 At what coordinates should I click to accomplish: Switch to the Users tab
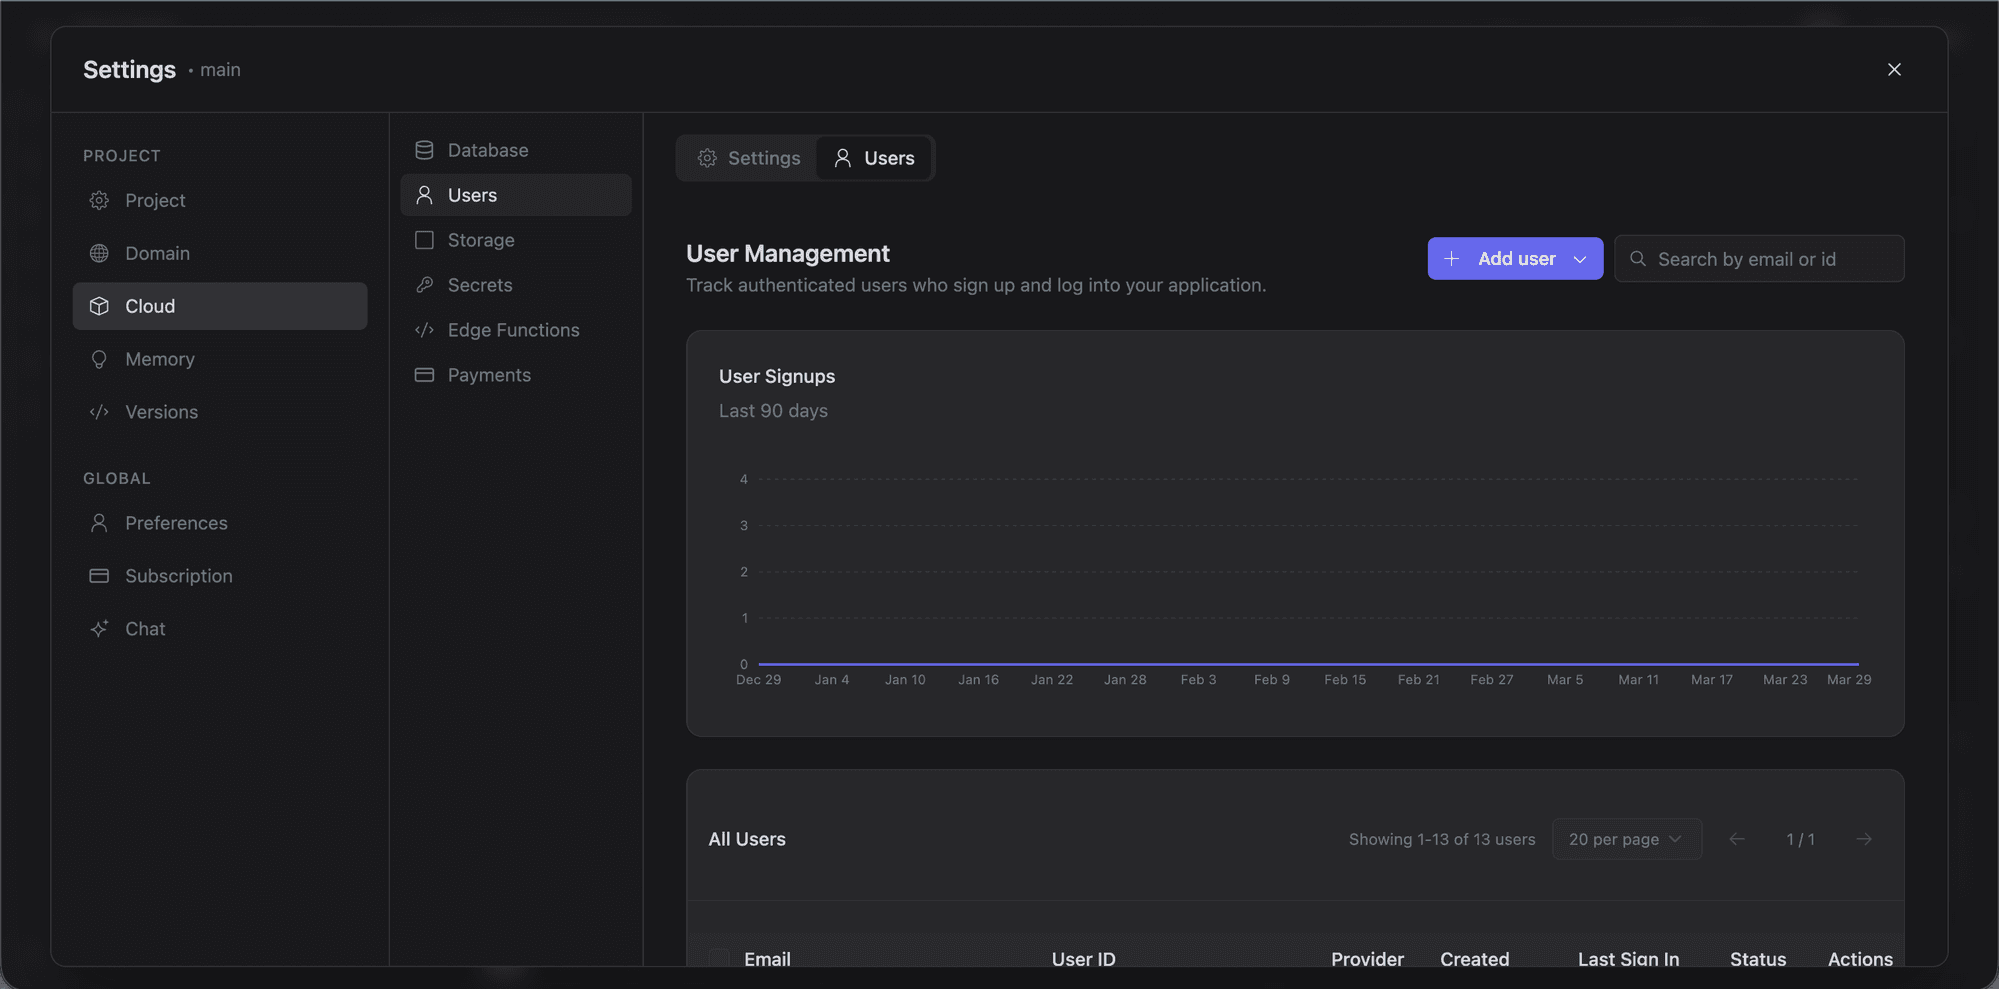874,158
